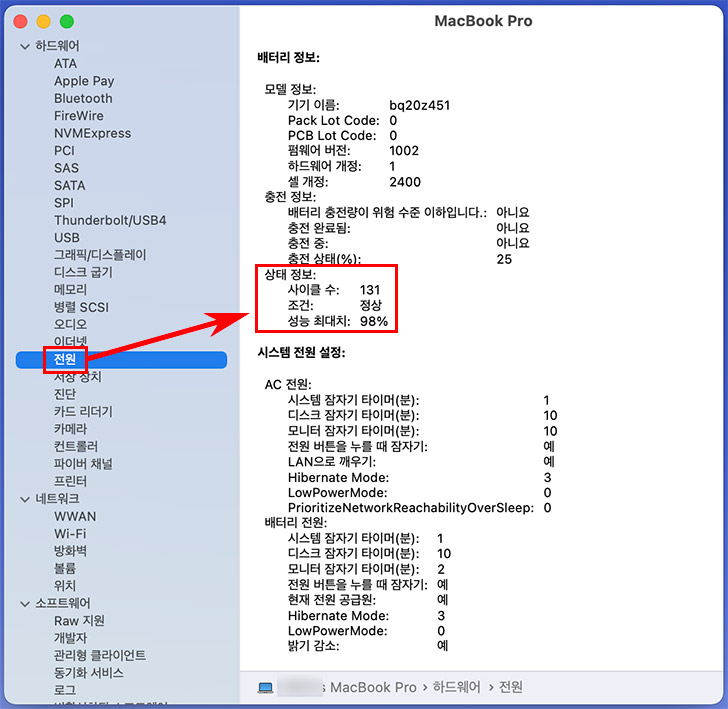Click the MacBook Pro window title

tap(483, 21)
